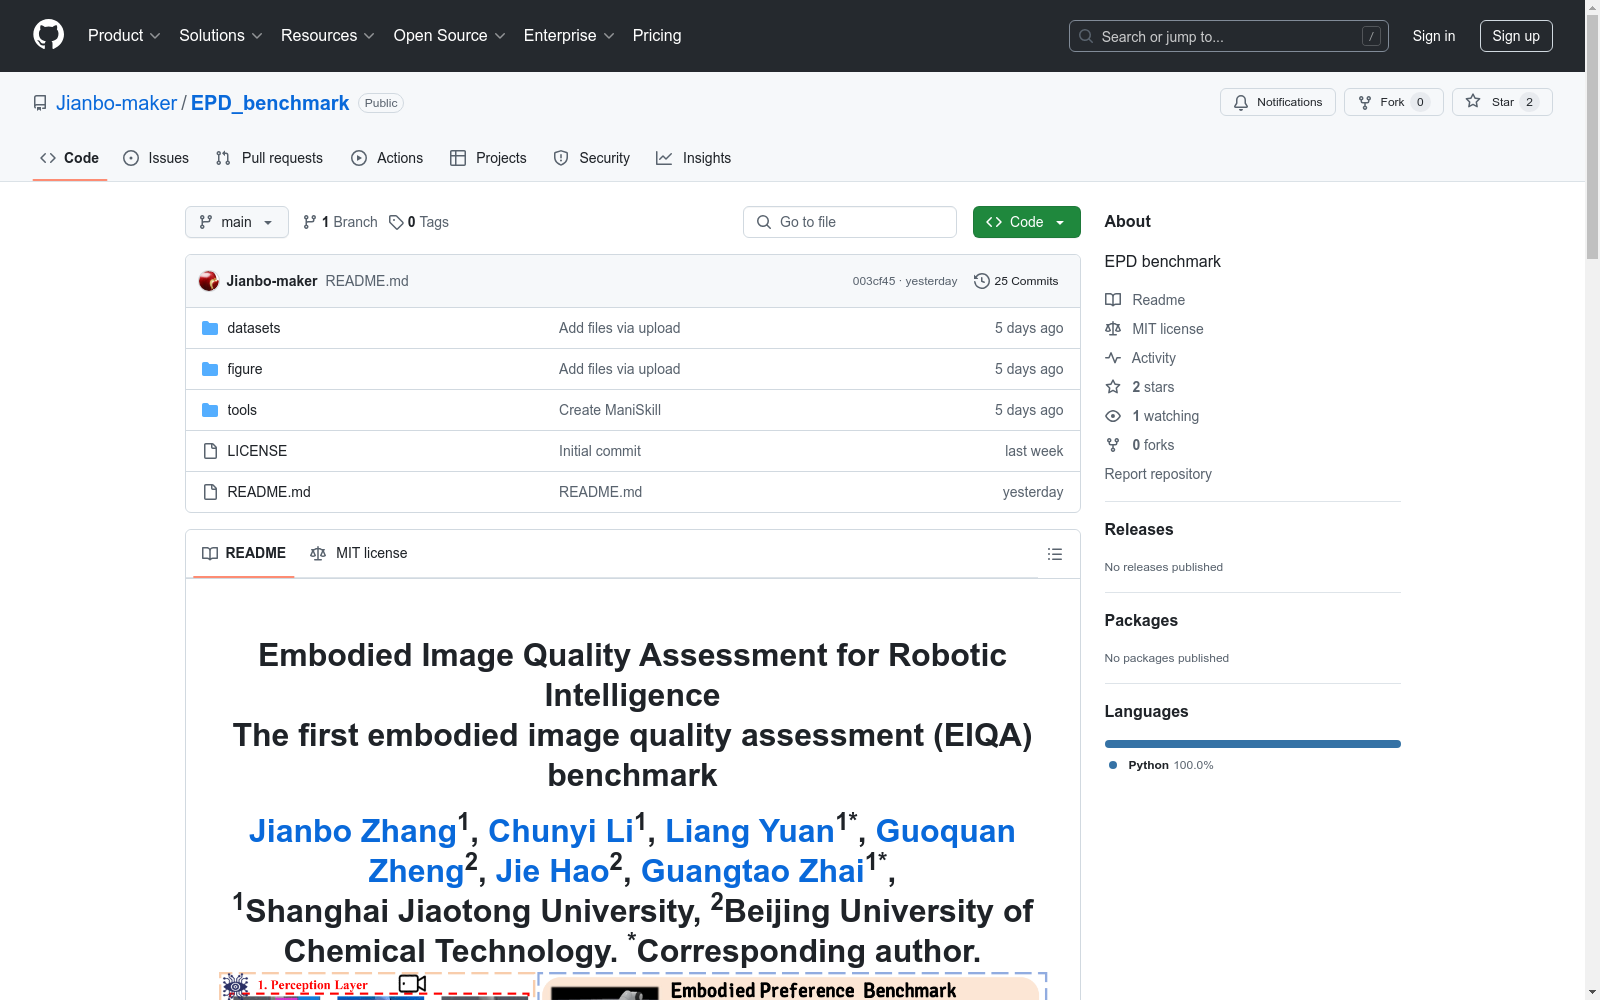Click the Sign up button
This screenshot has height=1000, width=1600.
pyautogui.click(x=1516, y=36)
